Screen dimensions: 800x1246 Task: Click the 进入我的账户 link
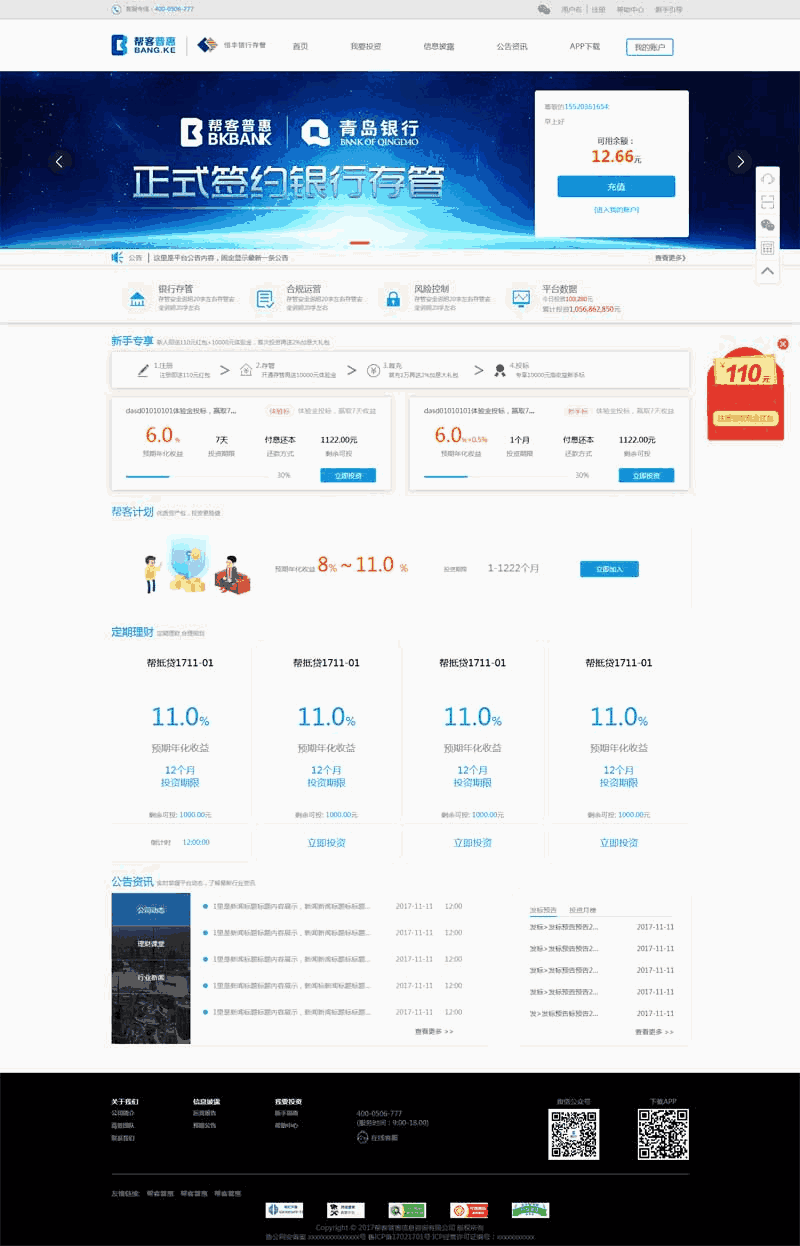pyautogui.click(x=616, y=210)
